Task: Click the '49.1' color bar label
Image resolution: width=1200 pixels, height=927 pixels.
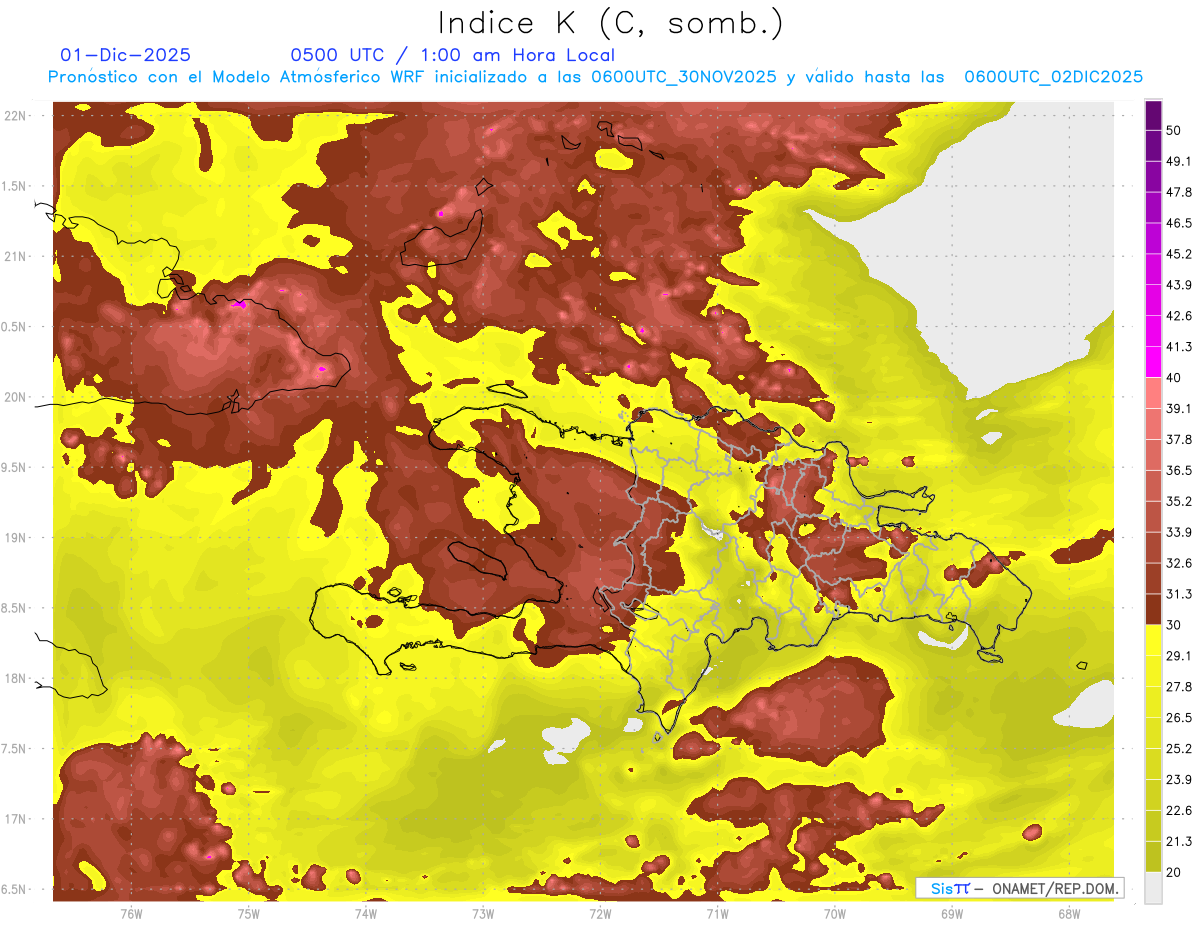Action: (1179, 161)
